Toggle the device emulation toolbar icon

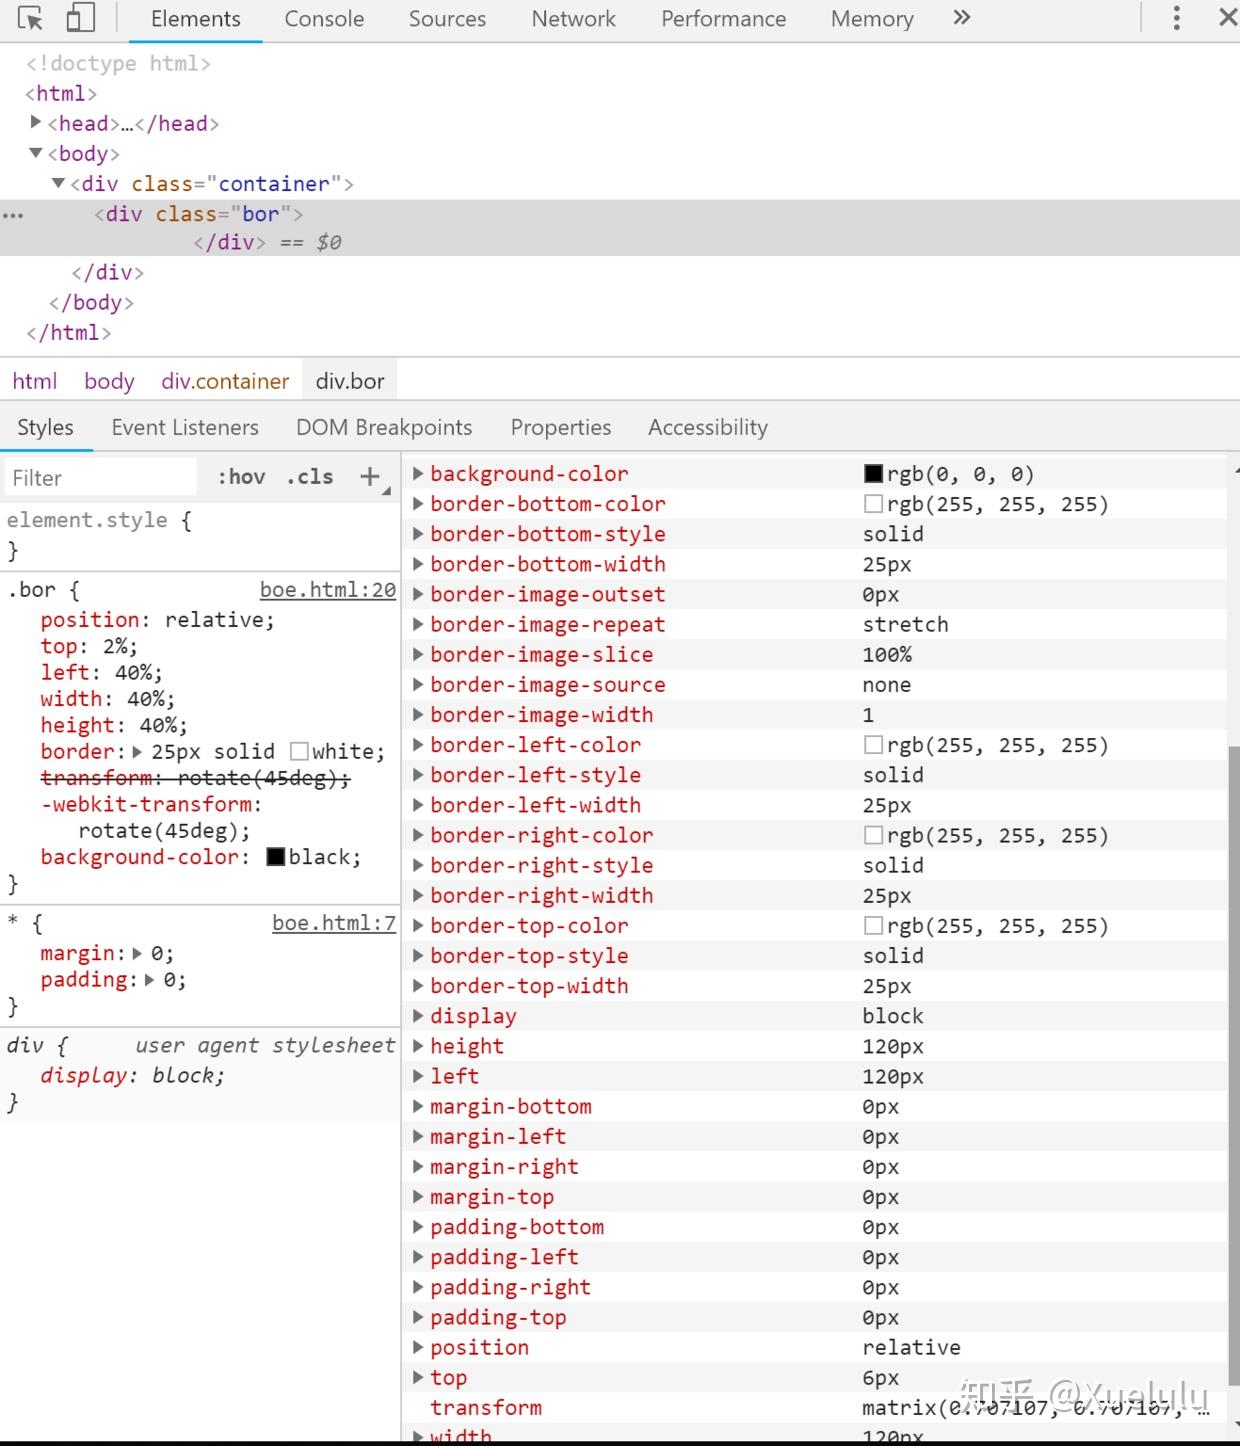click(x=80, y=18)
